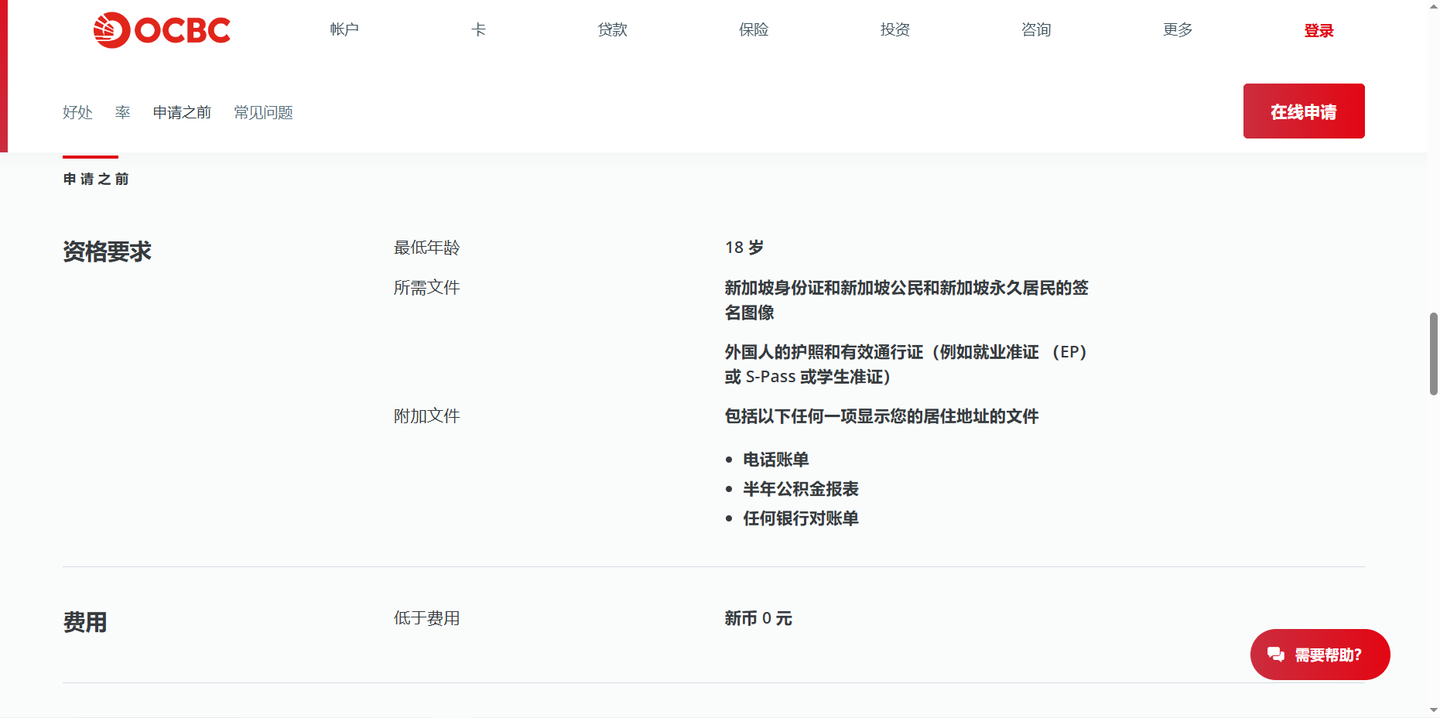Click the 费用 section heading

click(x=85, y=622)
